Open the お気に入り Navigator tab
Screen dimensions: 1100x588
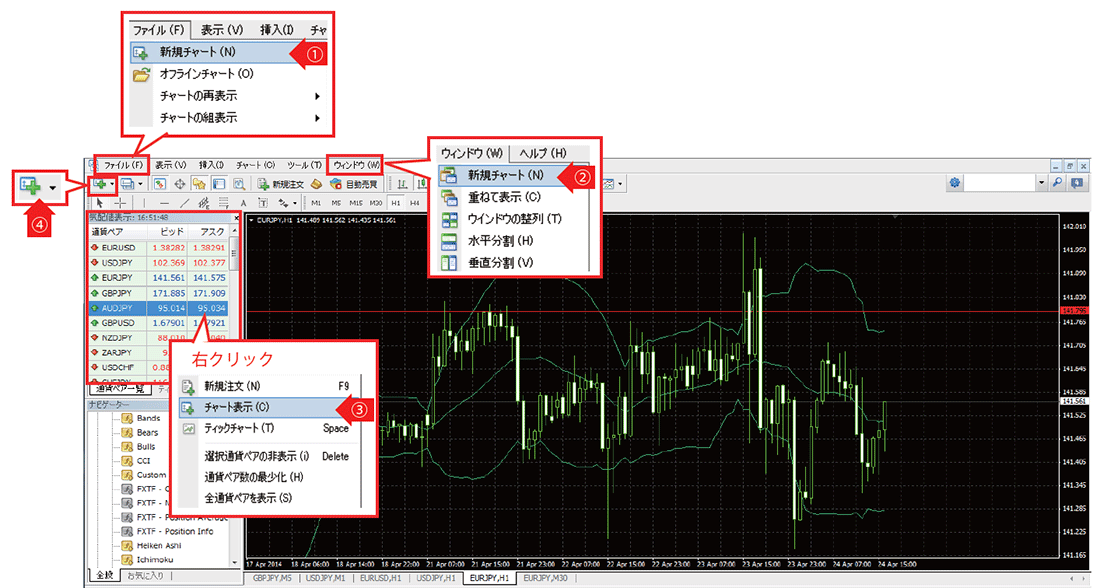[x=145, y=575]
